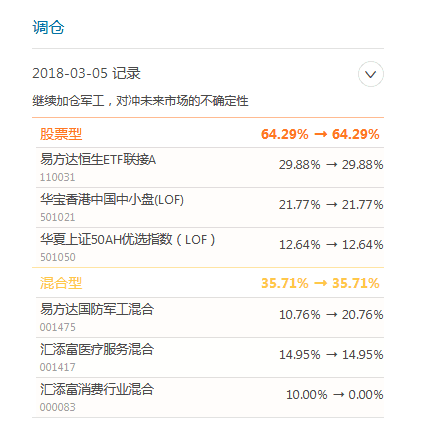Click the 10.76% → 20.76% allocation change

click(331, 315)
